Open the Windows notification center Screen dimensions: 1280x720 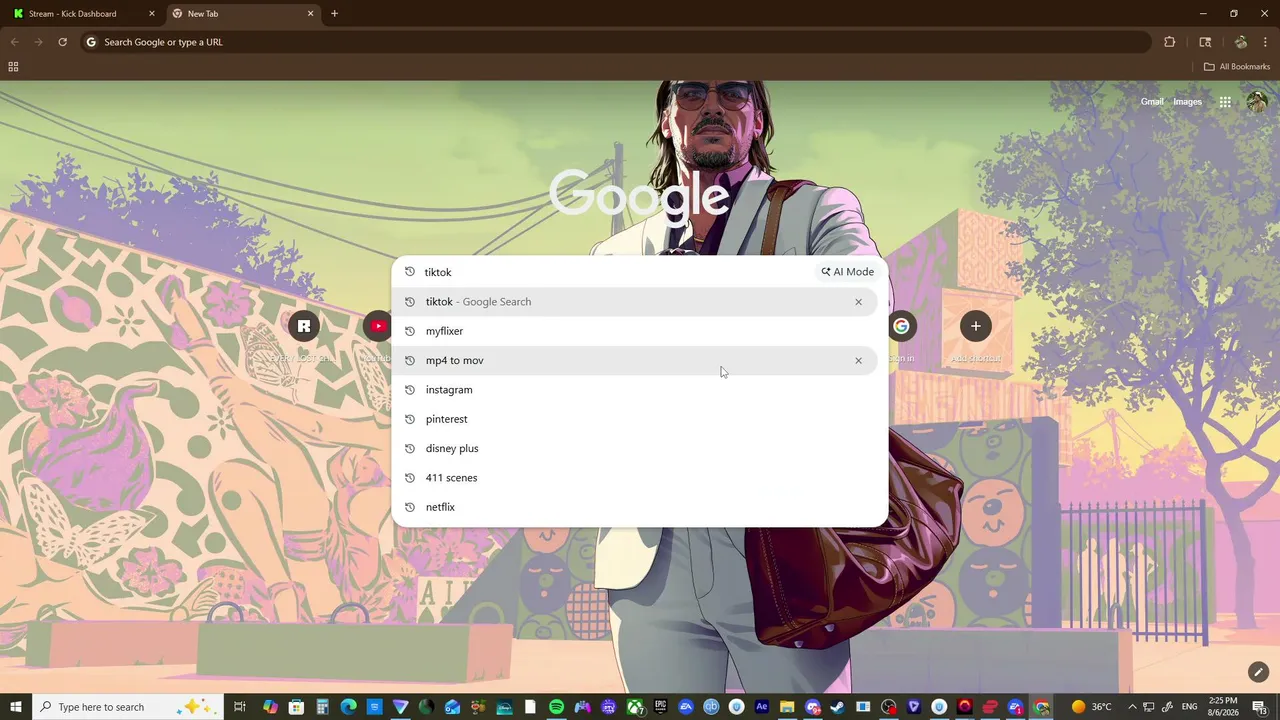(1260, 707)
